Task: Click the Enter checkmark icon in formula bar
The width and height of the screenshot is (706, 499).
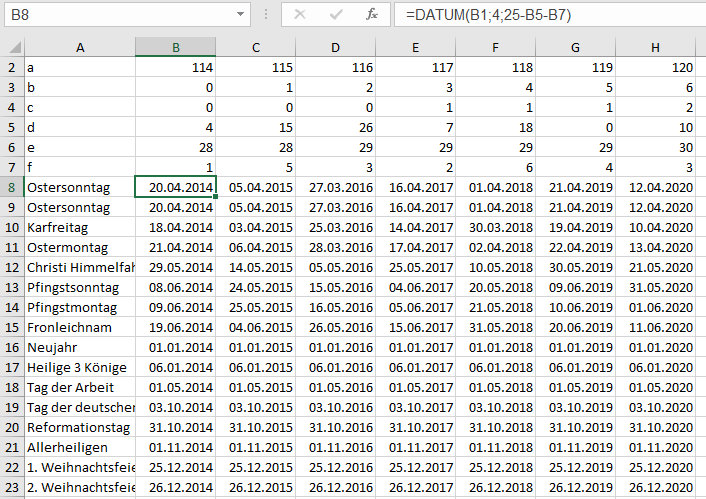Action: [336, 15]
